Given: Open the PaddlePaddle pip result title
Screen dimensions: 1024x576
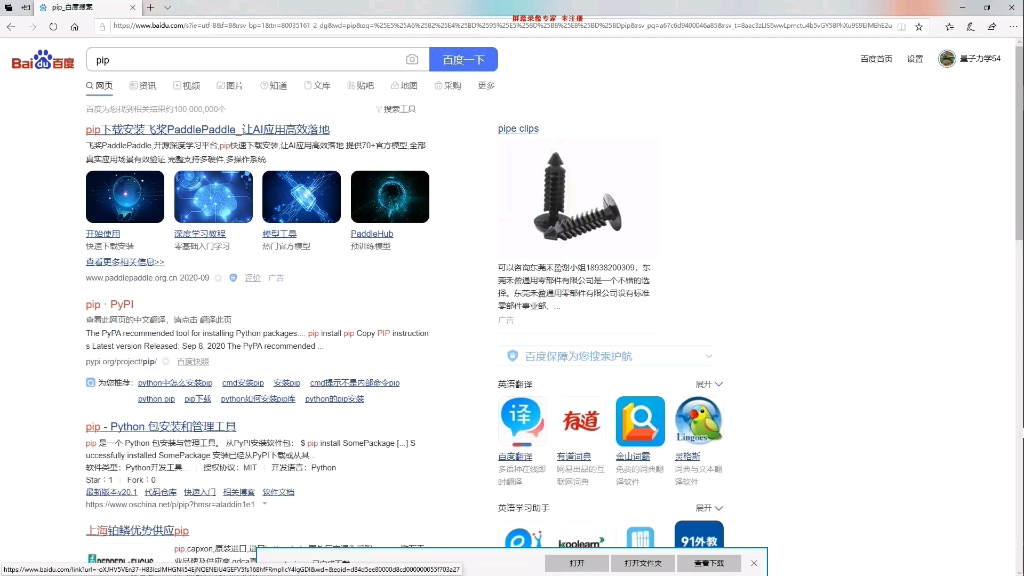Looking at the screenshot, I should [208, 129].
